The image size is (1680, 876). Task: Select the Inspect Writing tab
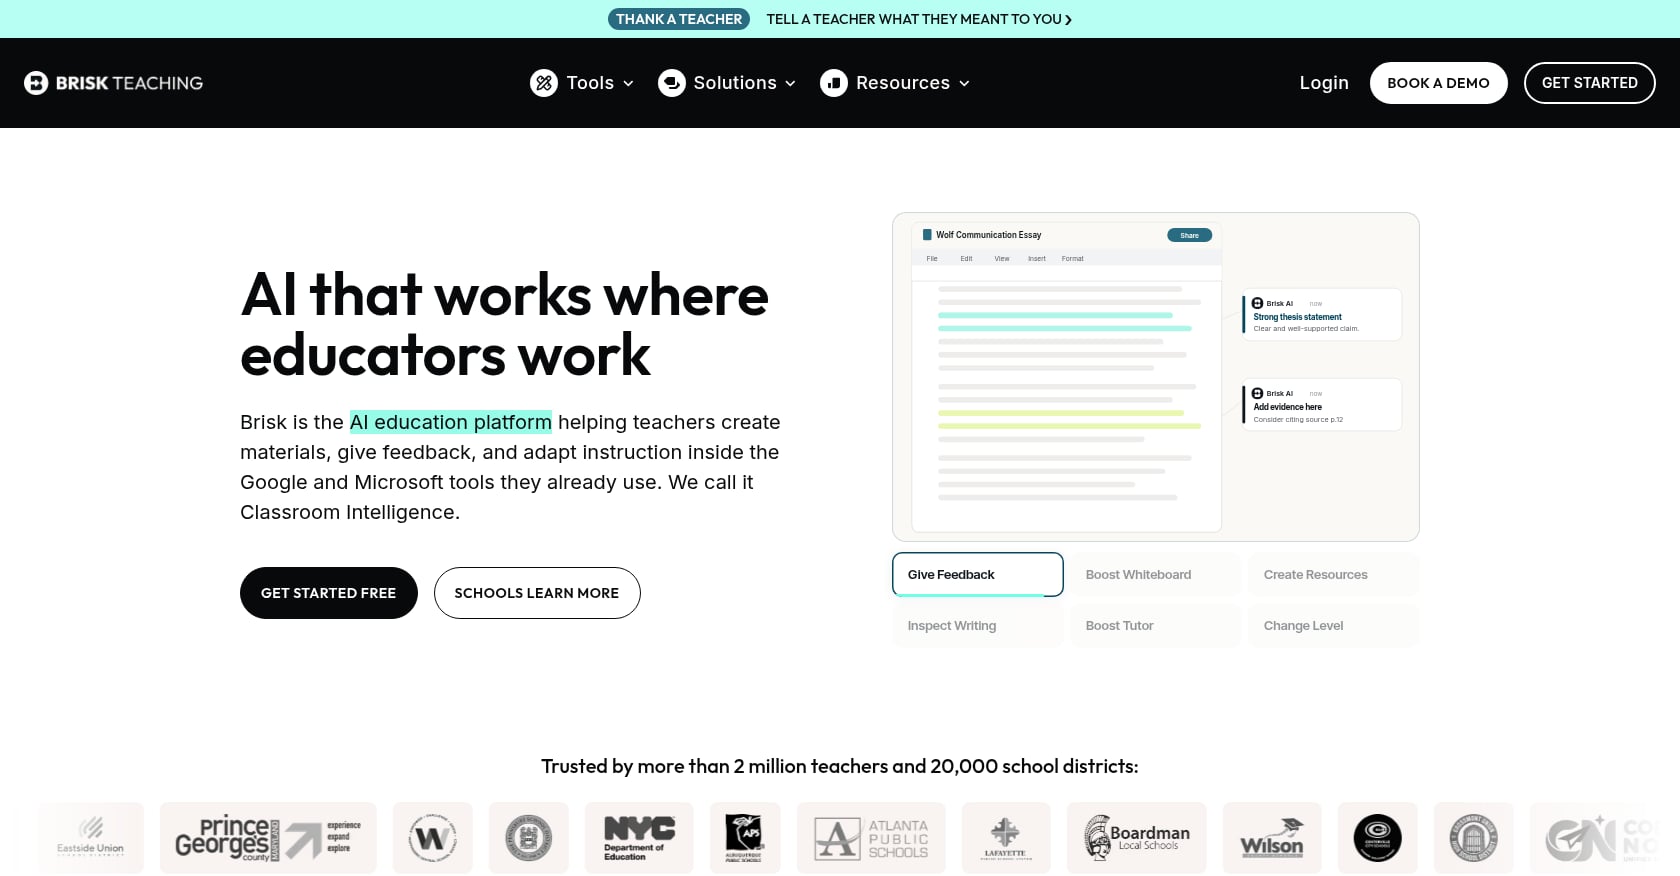978,625
